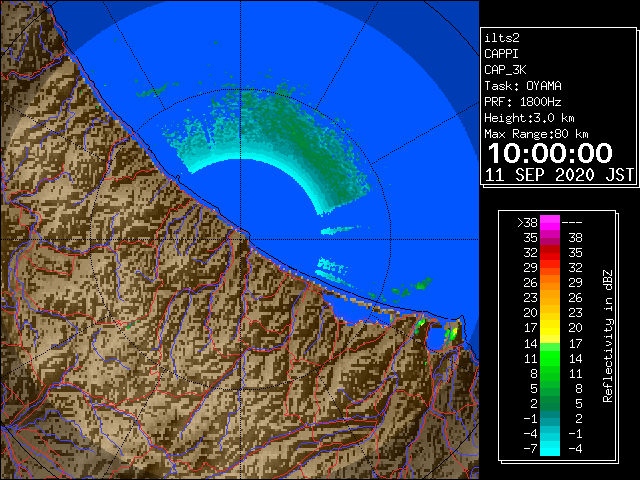
Task: Pick the red swatch beside 32
Action: (550, 253)
